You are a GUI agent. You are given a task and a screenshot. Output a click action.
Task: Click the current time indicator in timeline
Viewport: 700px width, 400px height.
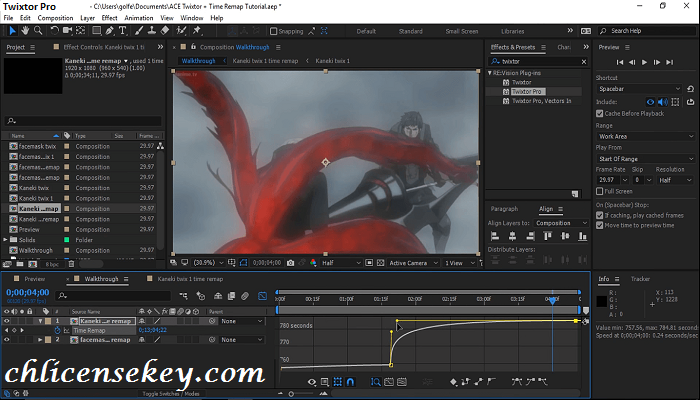click(x=553, y=300)
